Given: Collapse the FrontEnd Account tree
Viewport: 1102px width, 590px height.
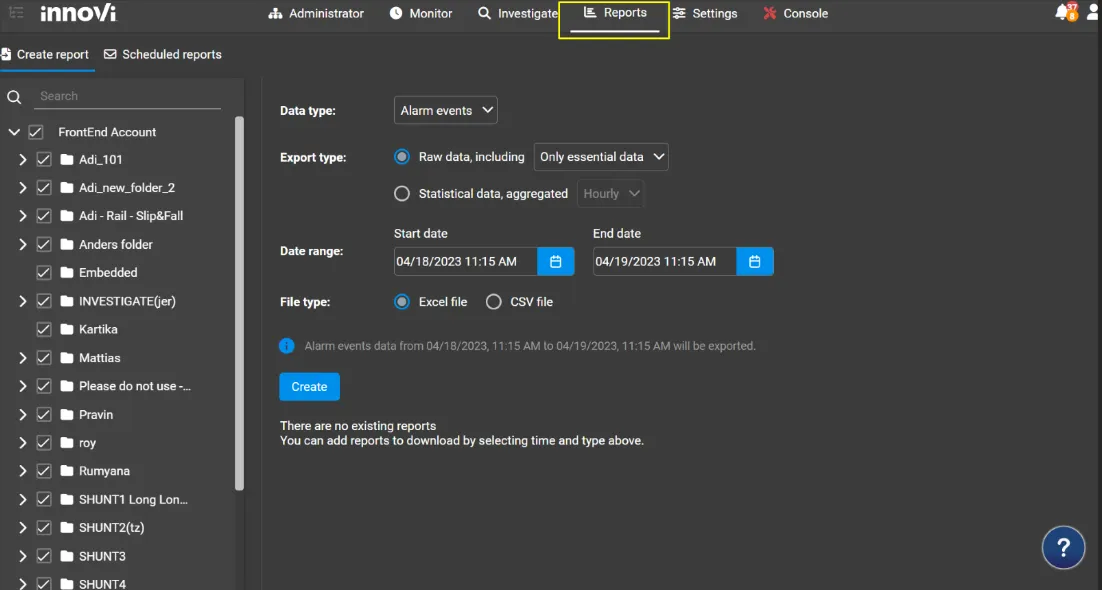Looking at the screenshot, I should 14,132.
